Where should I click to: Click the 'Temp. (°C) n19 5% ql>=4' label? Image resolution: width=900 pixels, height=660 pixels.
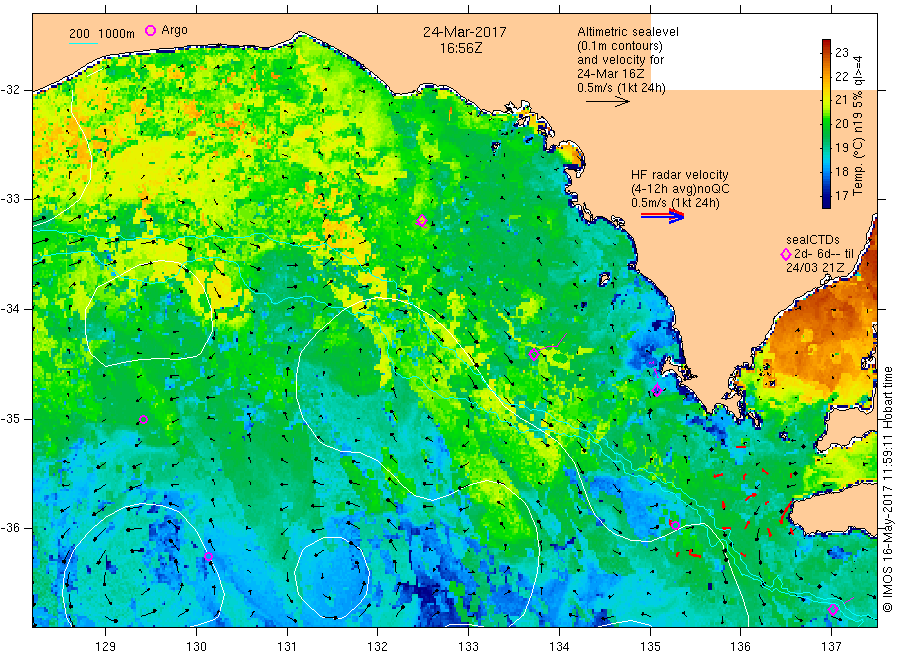click(858, 126)
